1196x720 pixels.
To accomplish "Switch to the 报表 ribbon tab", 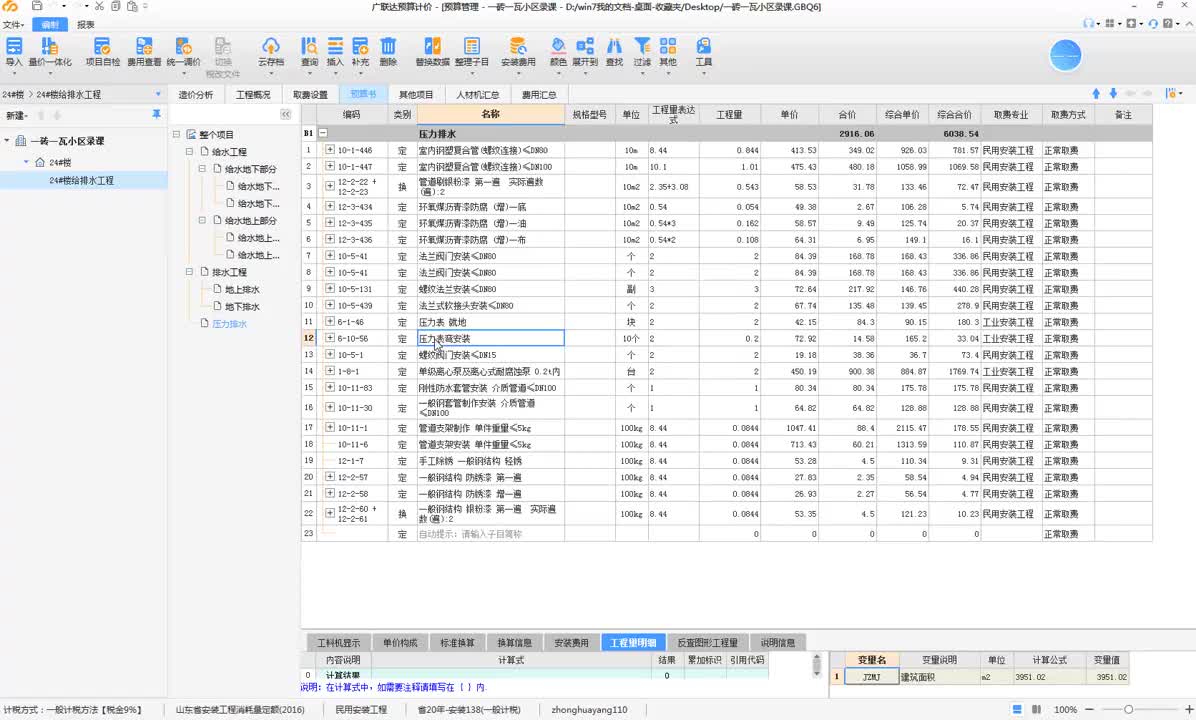I will 85,24.
